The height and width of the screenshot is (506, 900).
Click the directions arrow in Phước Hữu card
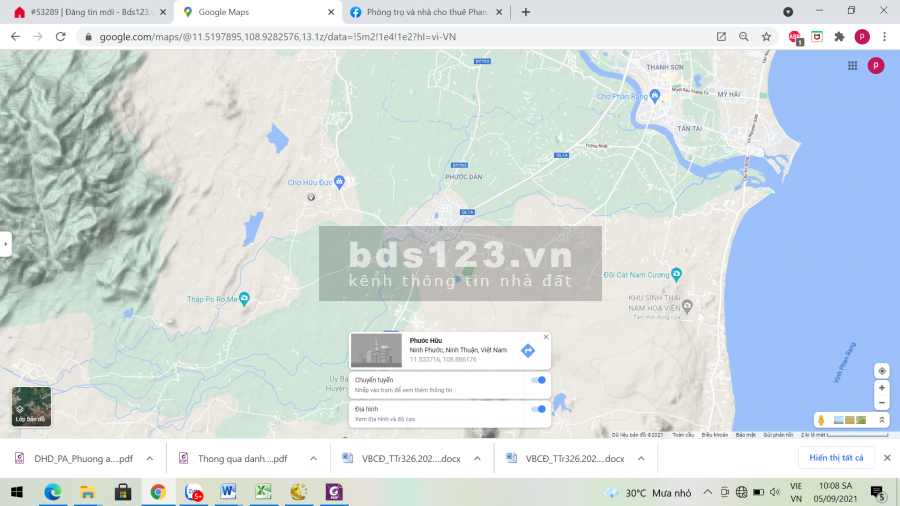tap(528, 351)
